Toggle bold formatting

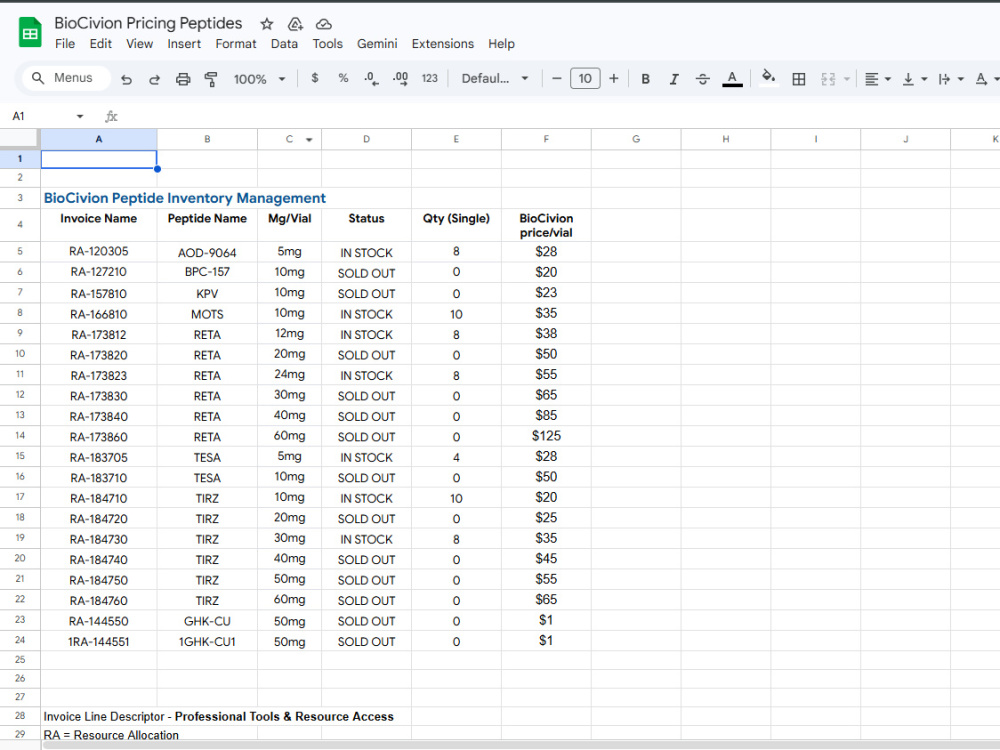click(645, 79)
